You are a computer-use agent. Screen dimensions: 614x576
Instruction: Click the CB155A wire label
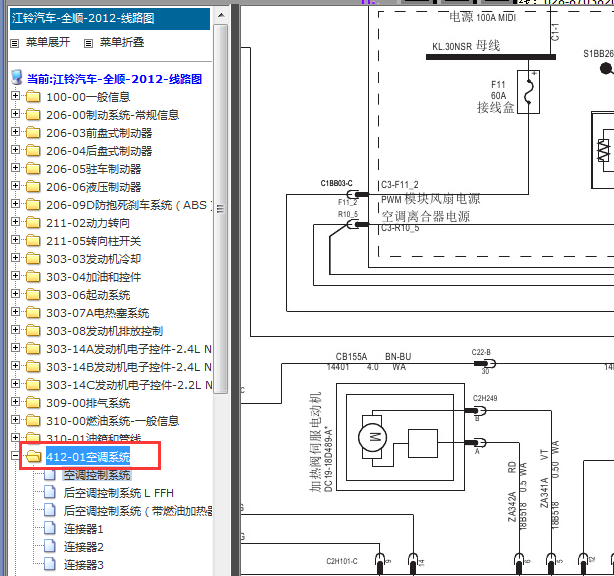351,357
